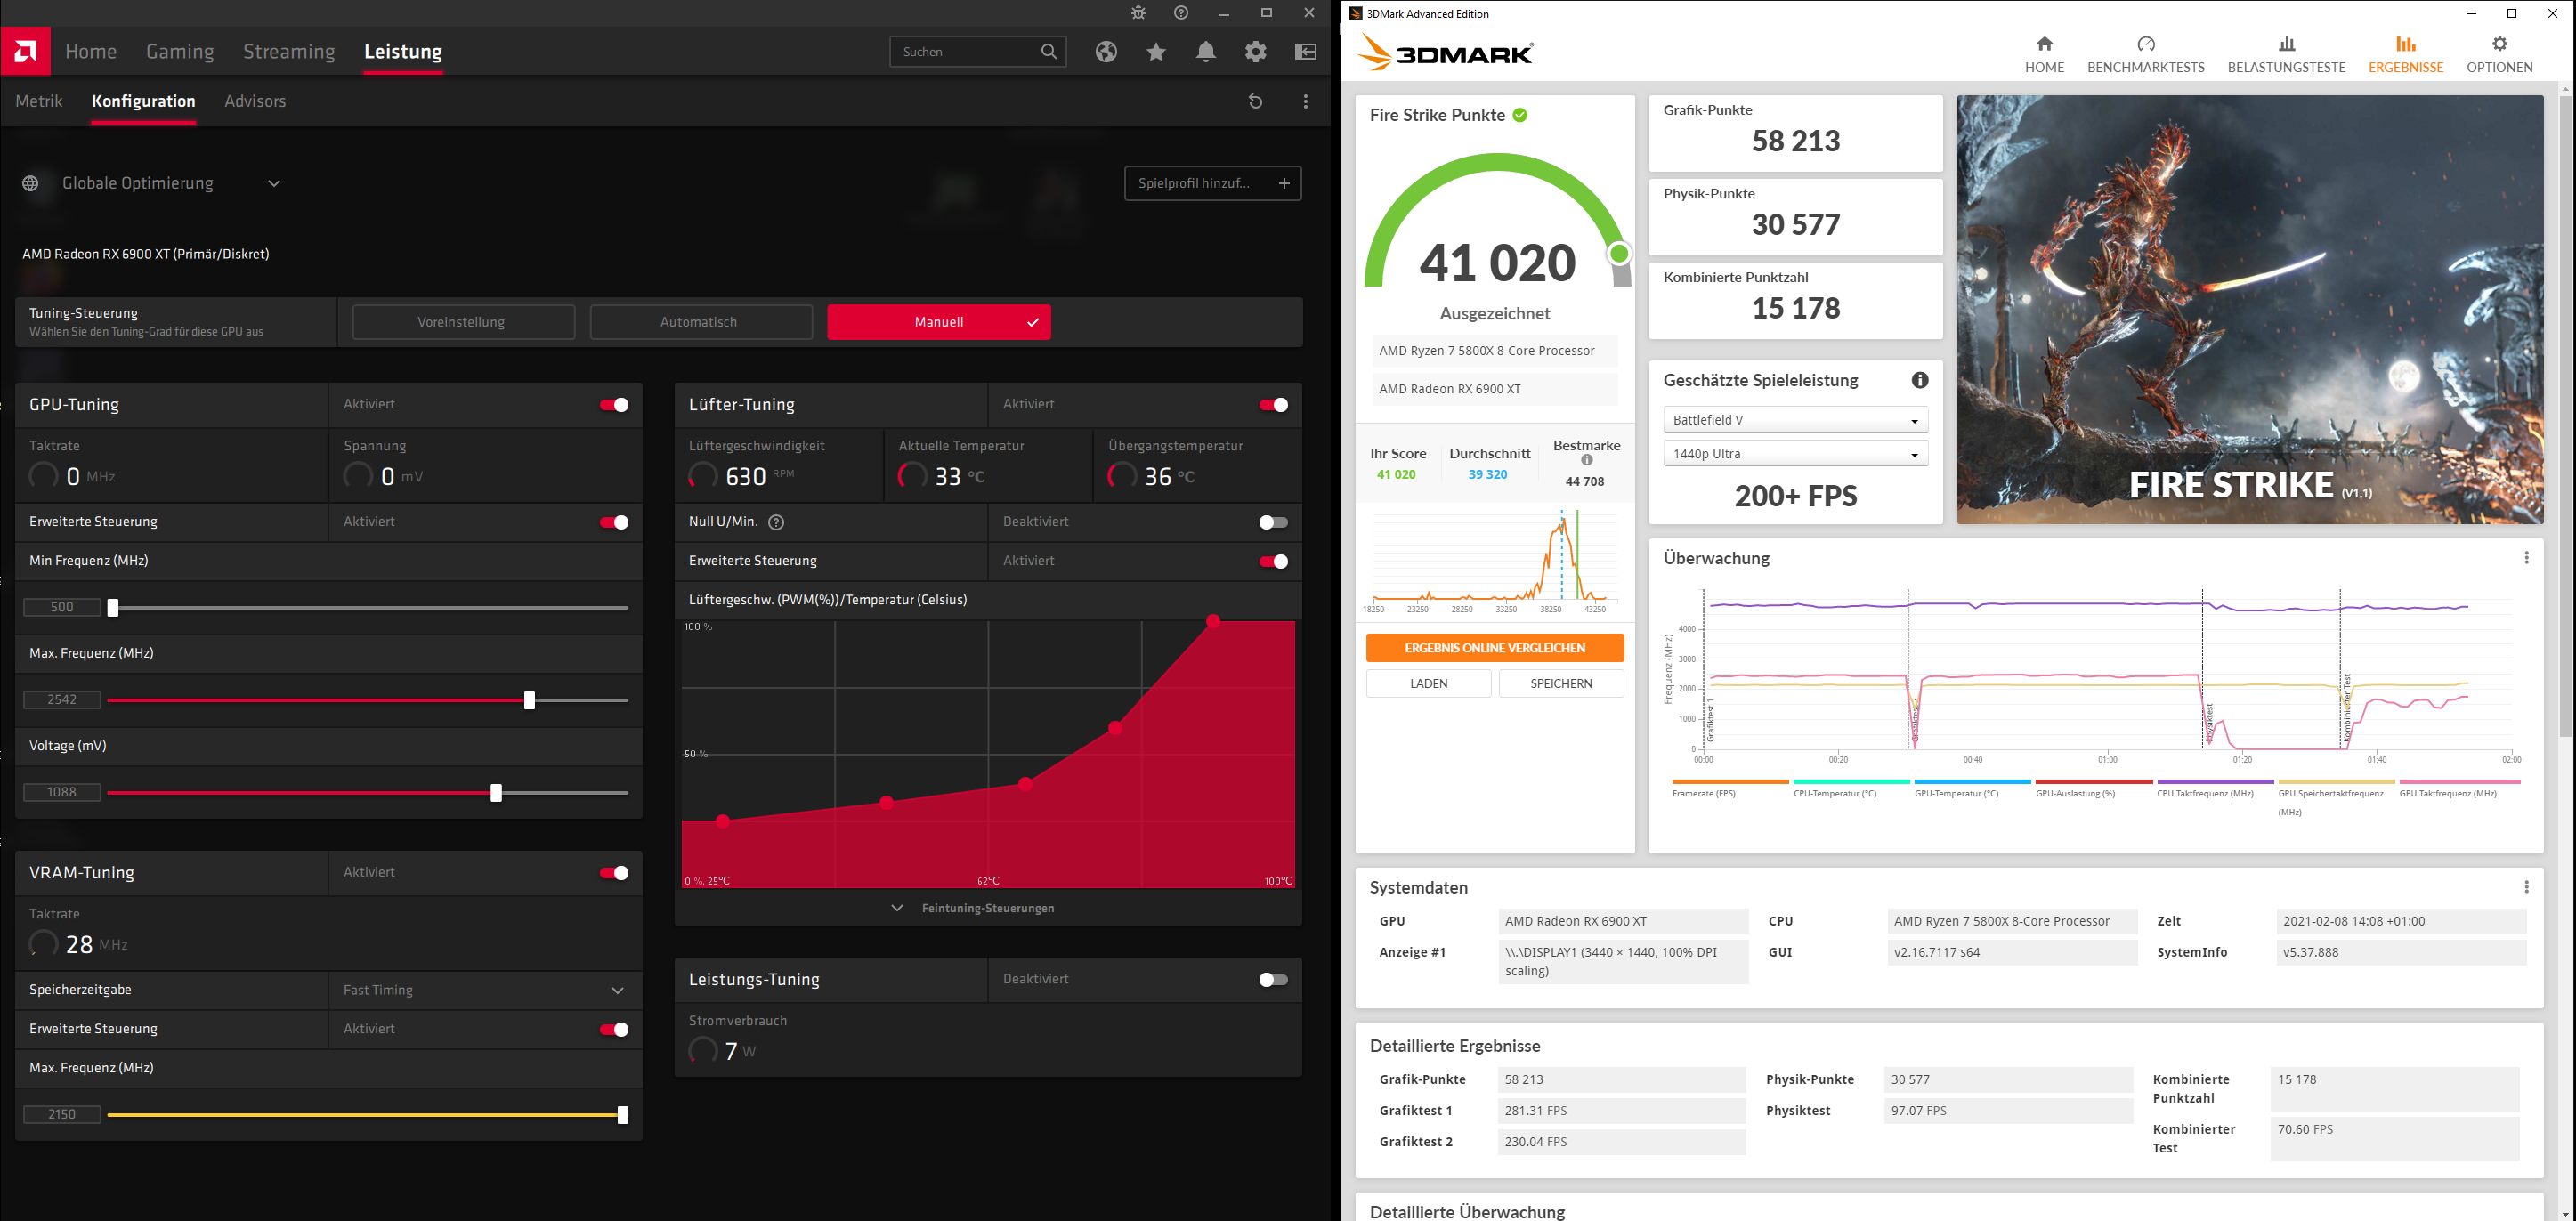Viewport: 2576px width, 1221px height.
Task: Toggle GPU-Tuning switch off
Action: (613, 405)
